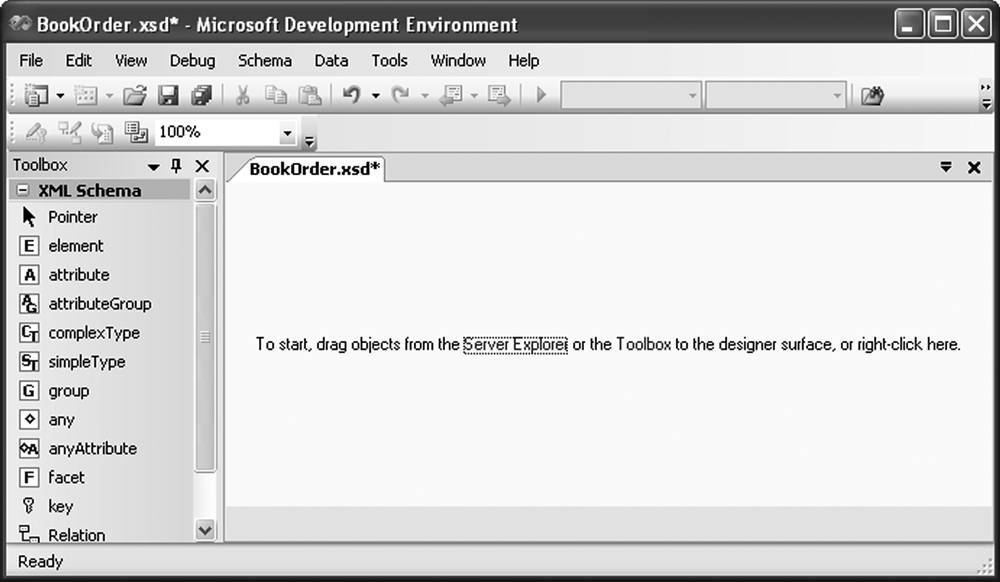Open the Data menu

331,61
